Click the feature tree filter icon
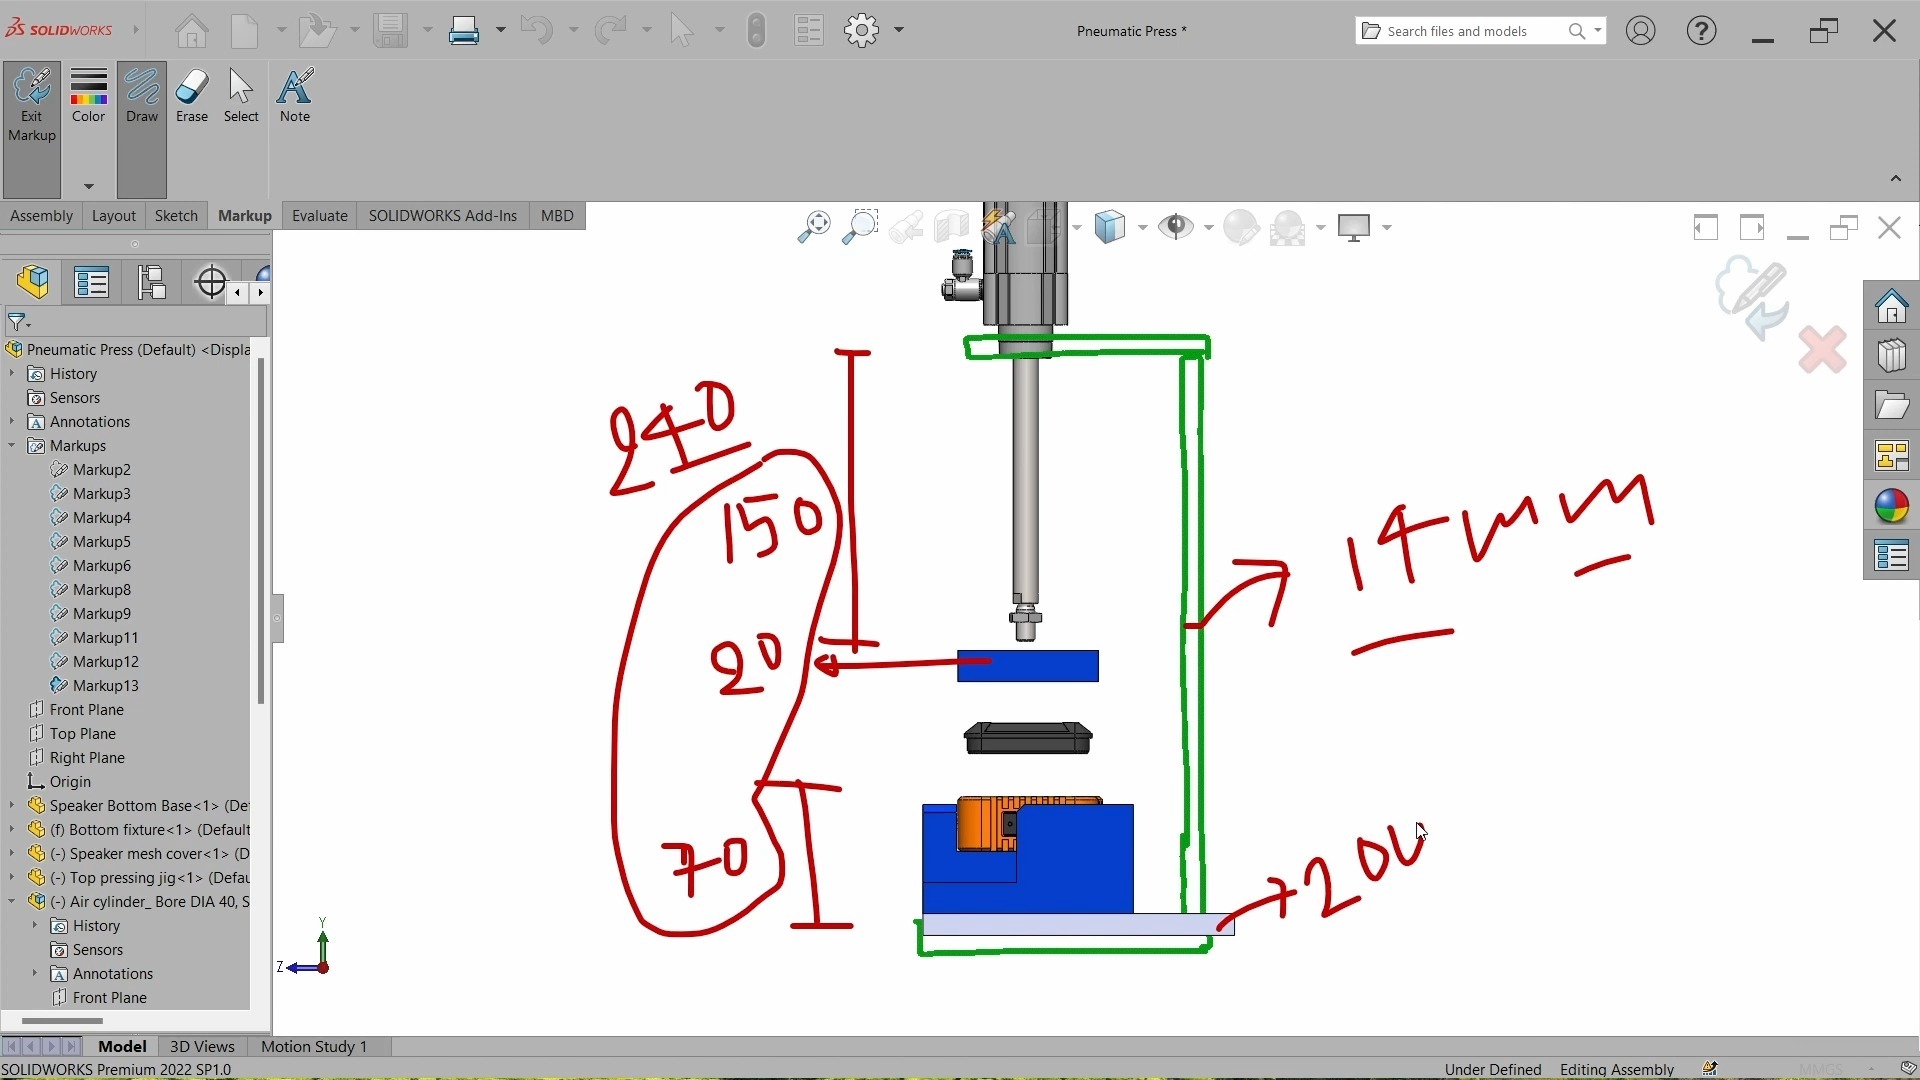Screen dimensions: 1920x1080 (x=19, y=322)
